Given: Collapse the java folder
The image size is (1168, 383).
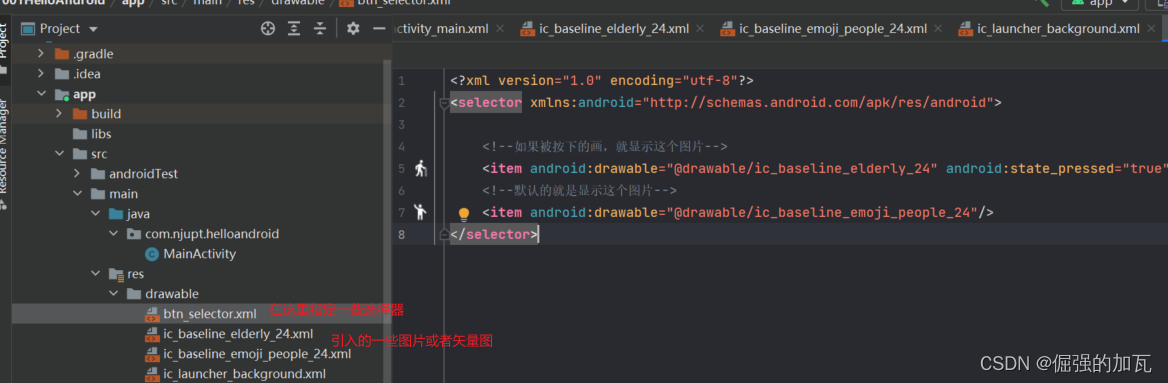Looking at the screenshot, I should (95, 214).
